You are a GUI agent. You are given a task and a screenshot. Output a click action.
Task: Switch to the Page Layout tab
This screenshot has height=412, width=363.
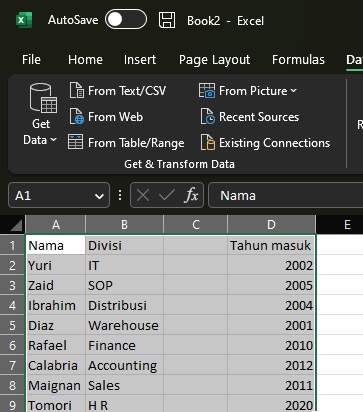click(214, 60)
